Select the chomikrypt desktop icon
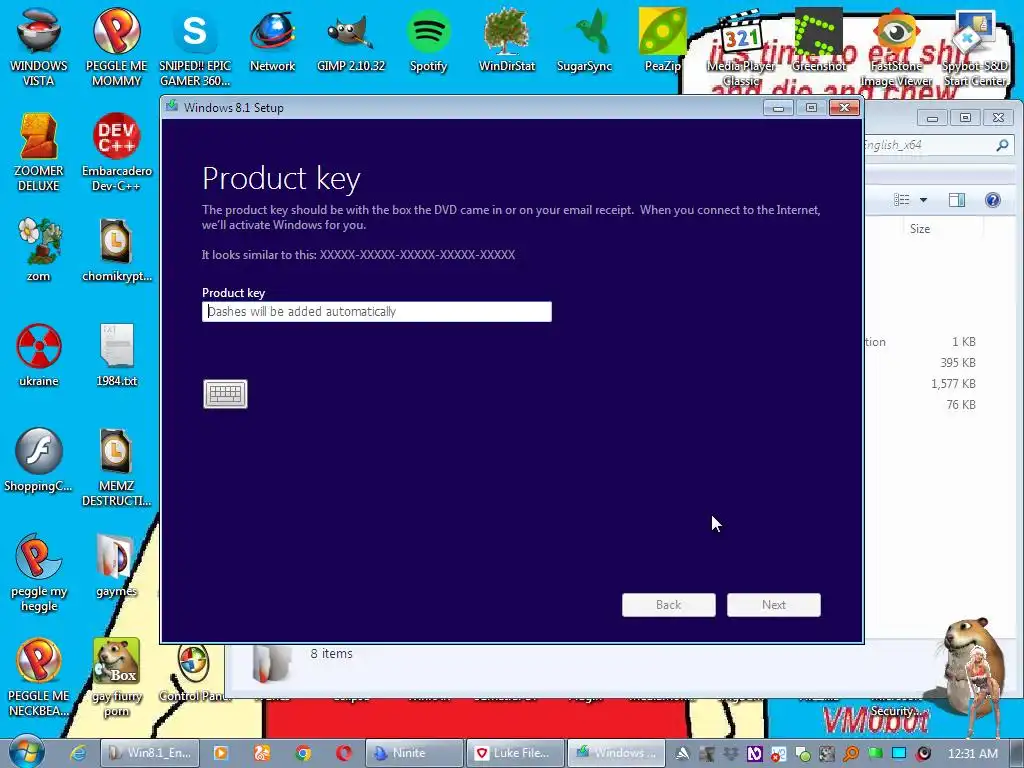Image resolution: width=1024 pixels, height=768 pixels. click(116, 249)
